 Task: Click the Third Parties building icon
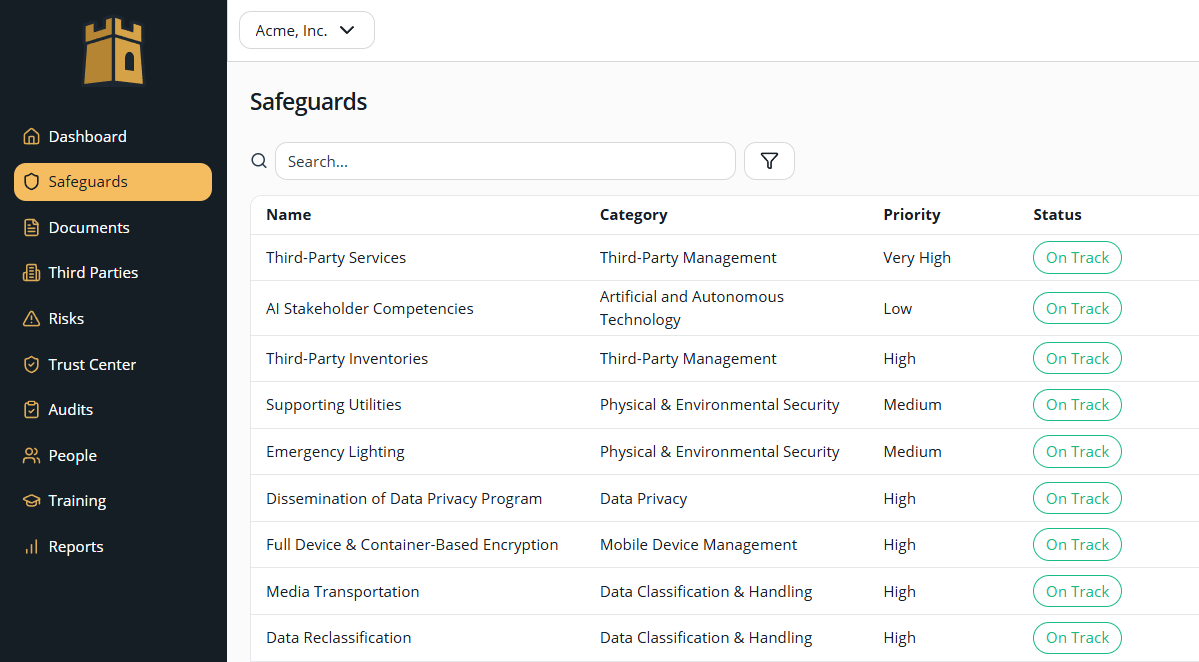[31, 272]
